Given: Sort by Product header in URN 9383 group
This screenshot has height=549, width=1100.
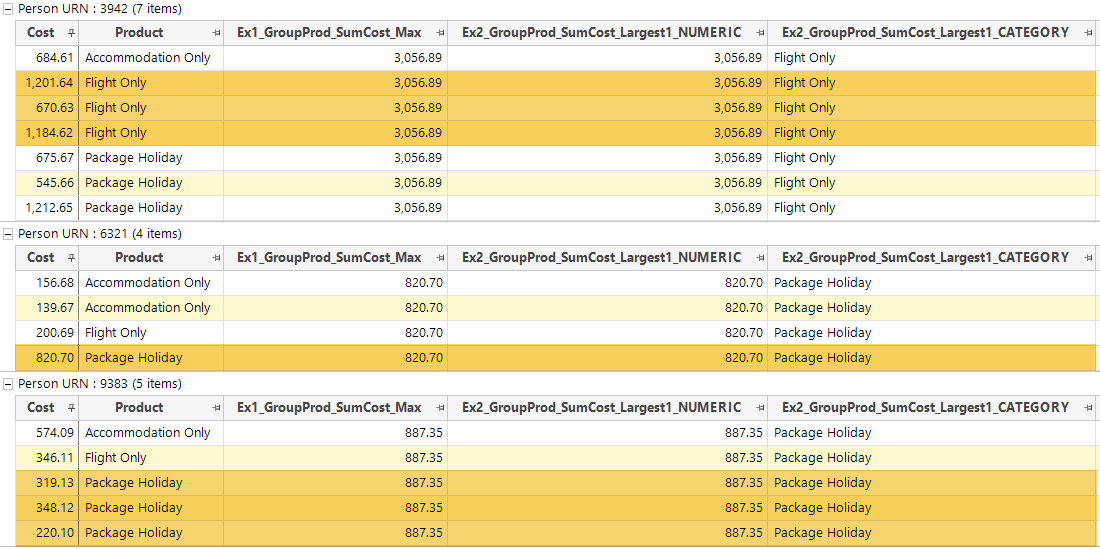Looking at the screenshot, I should (x=139, y=407).
